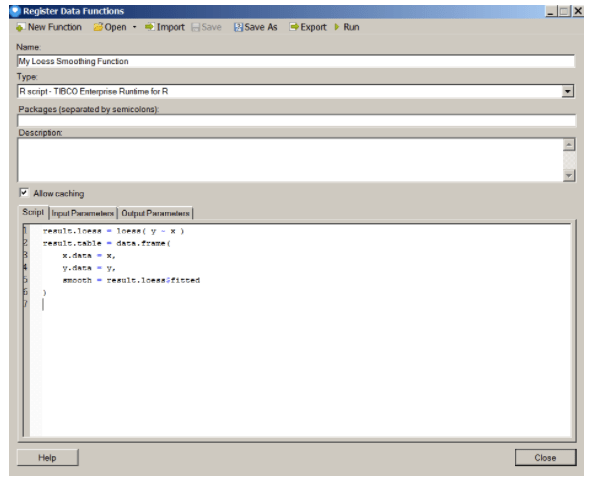Click the Register Data Functions title icon
This screenshot has height=485, width=592.
pos(15,11)
